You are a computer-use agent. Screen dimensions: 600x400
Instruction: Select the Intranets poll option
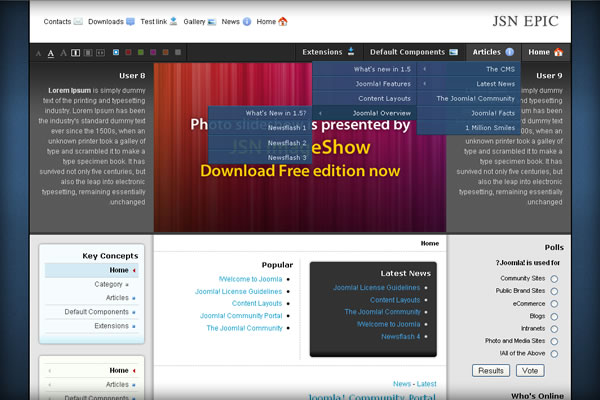[x=554, y=328]
